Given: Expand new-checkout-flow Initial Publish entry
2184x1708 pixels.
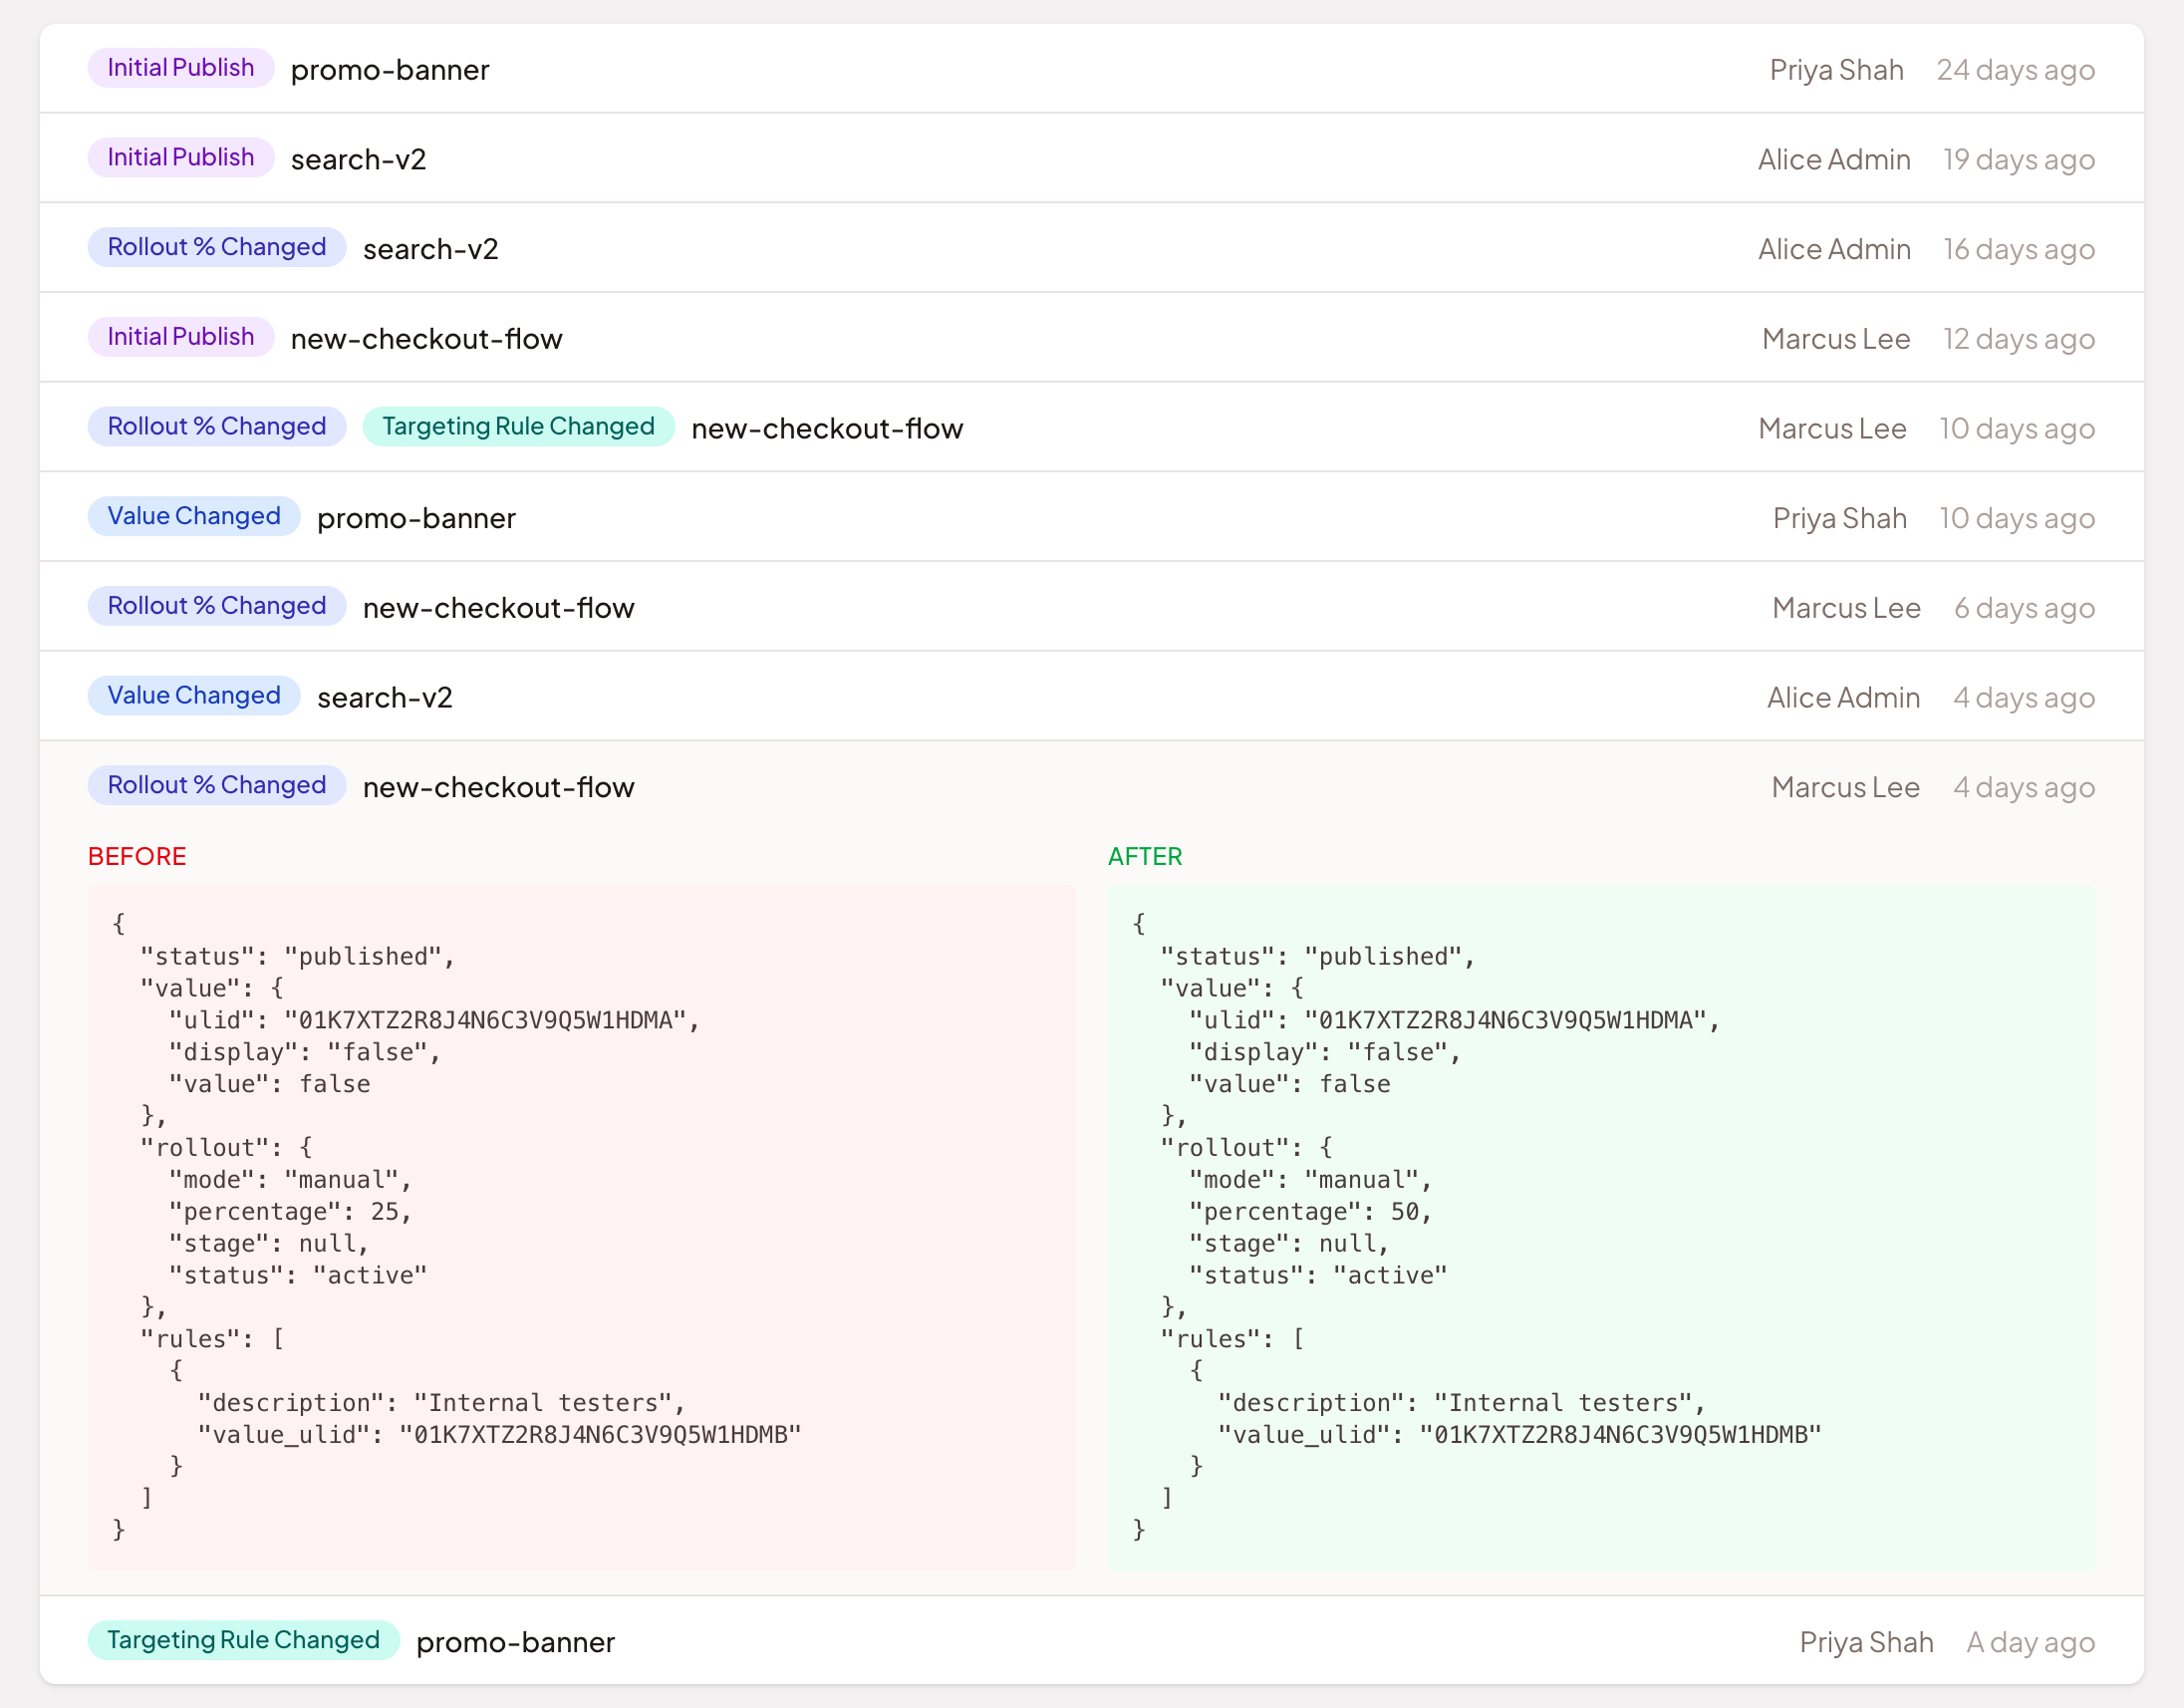Looking at the screenshot, I should [x=1091, y=338].
